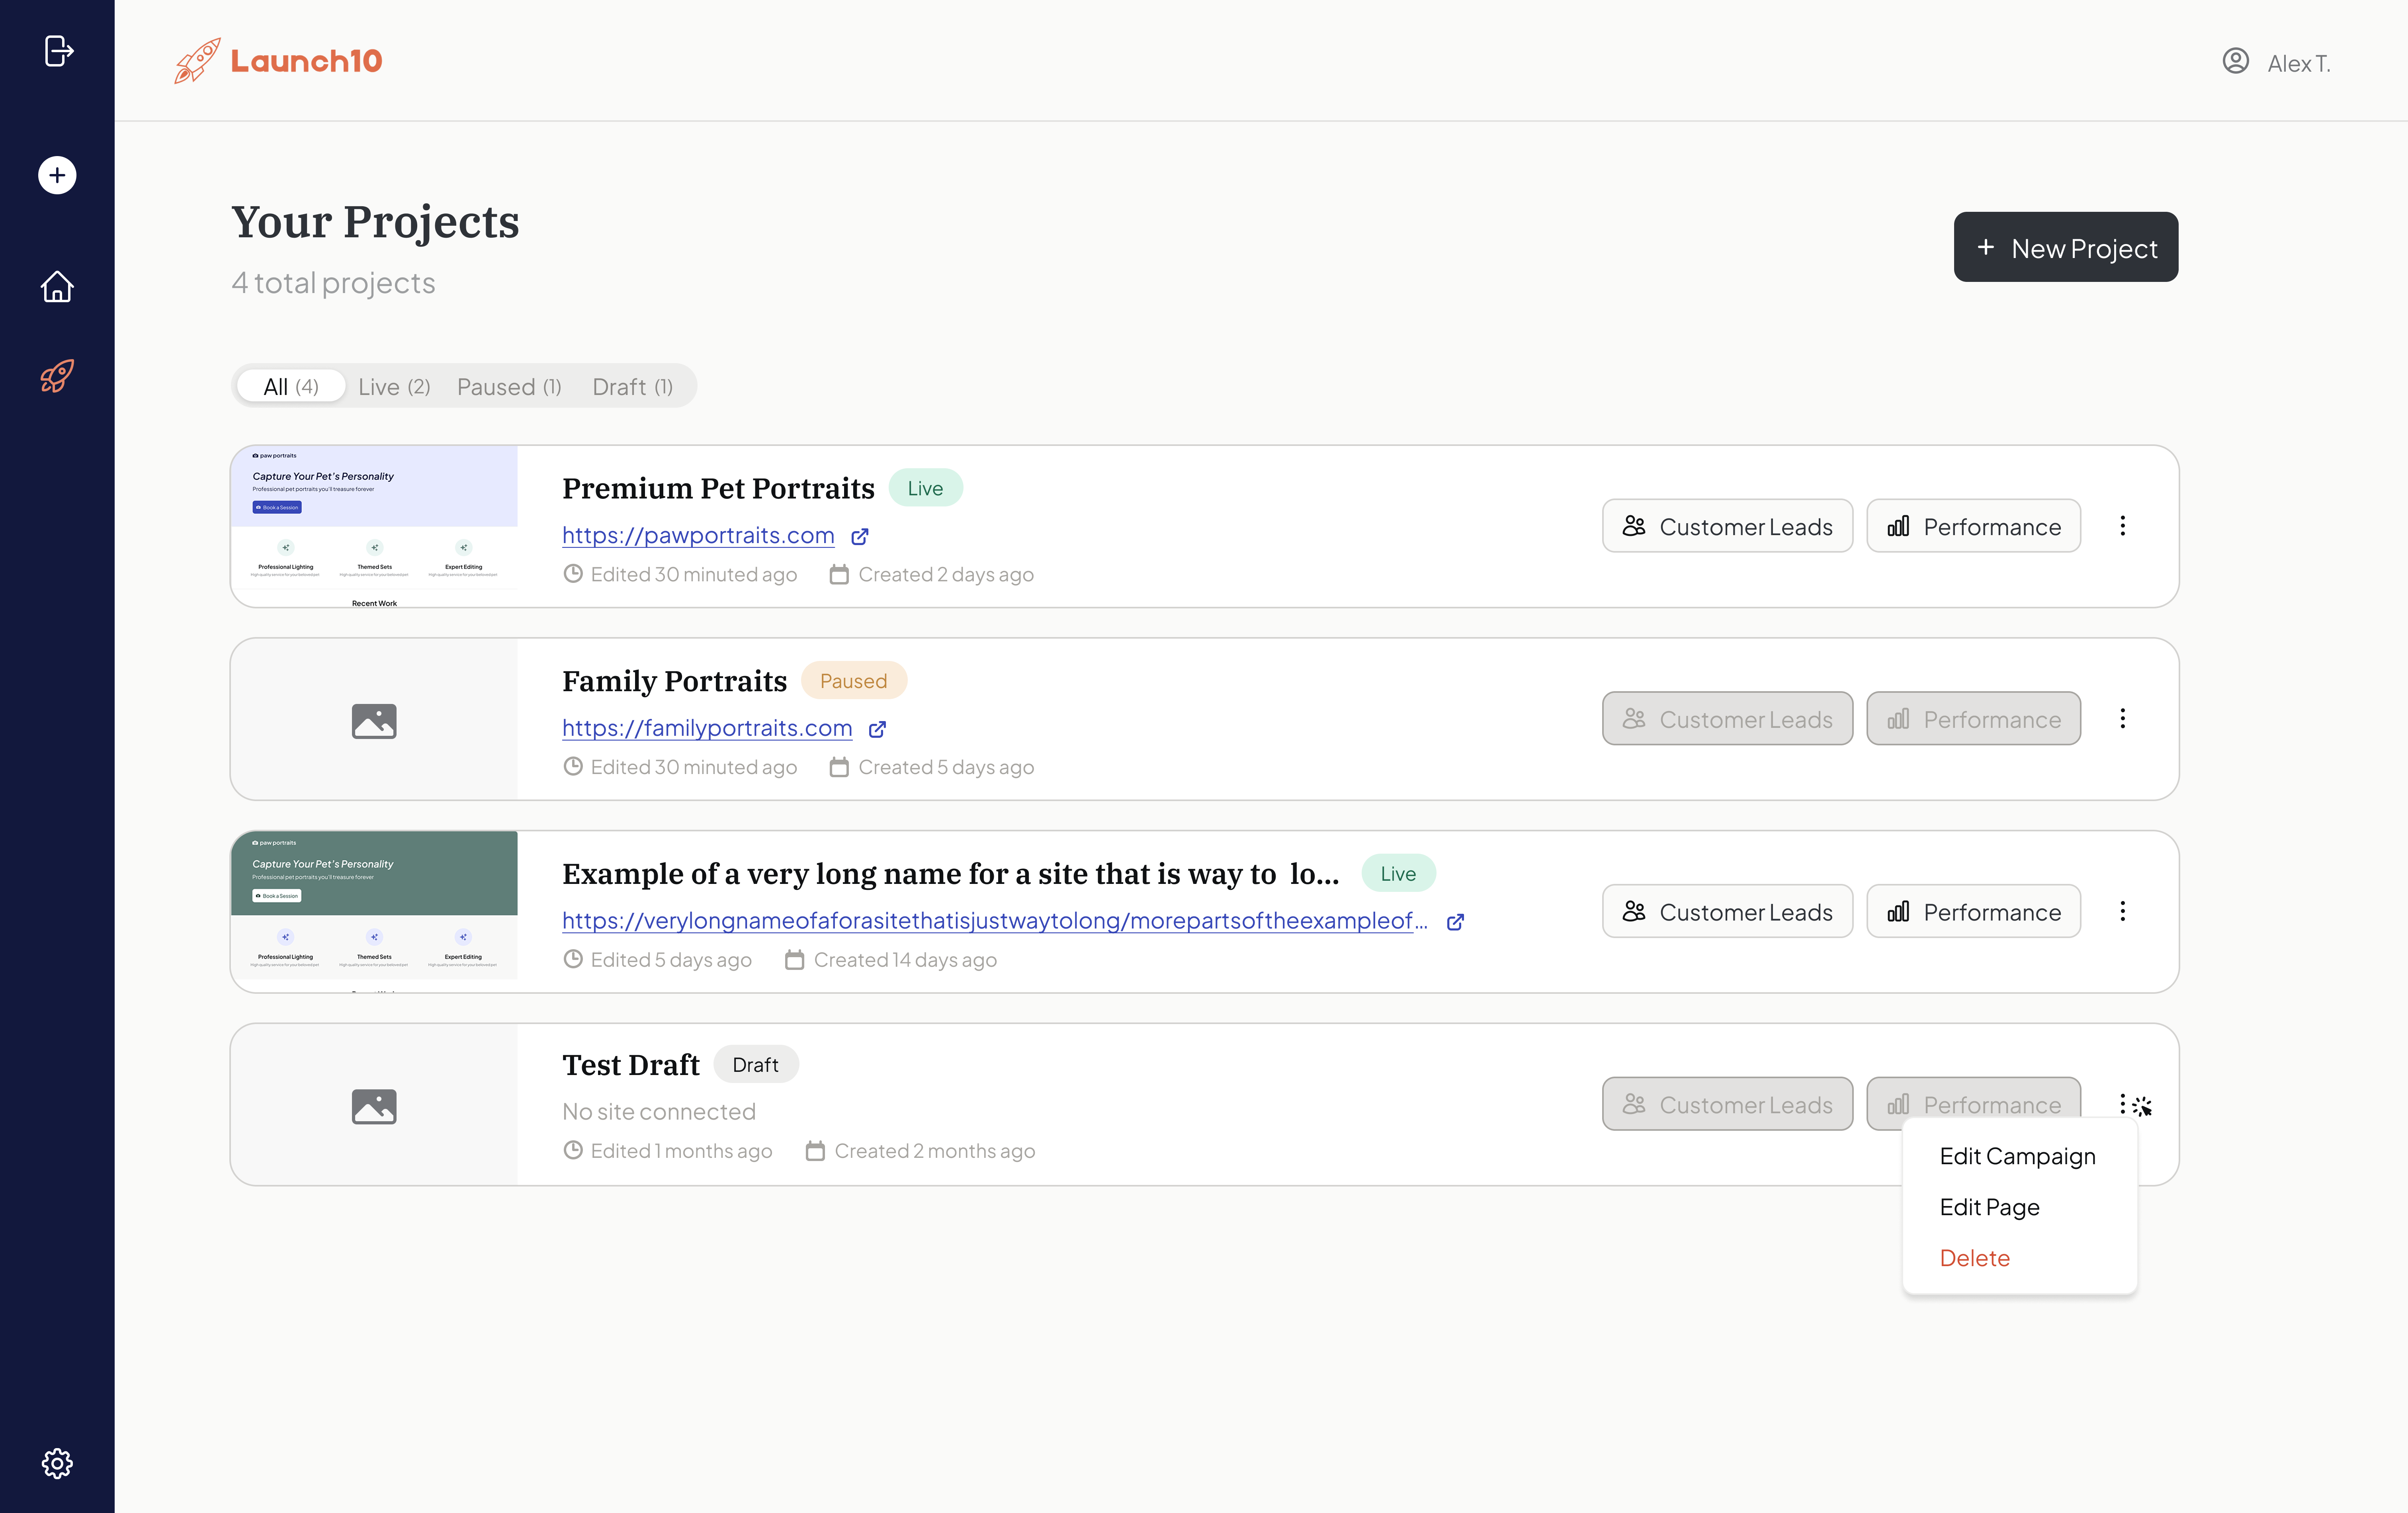Click the New Project button
The height and width of the screenshot is (1513, 2408).
[2066, 247]
